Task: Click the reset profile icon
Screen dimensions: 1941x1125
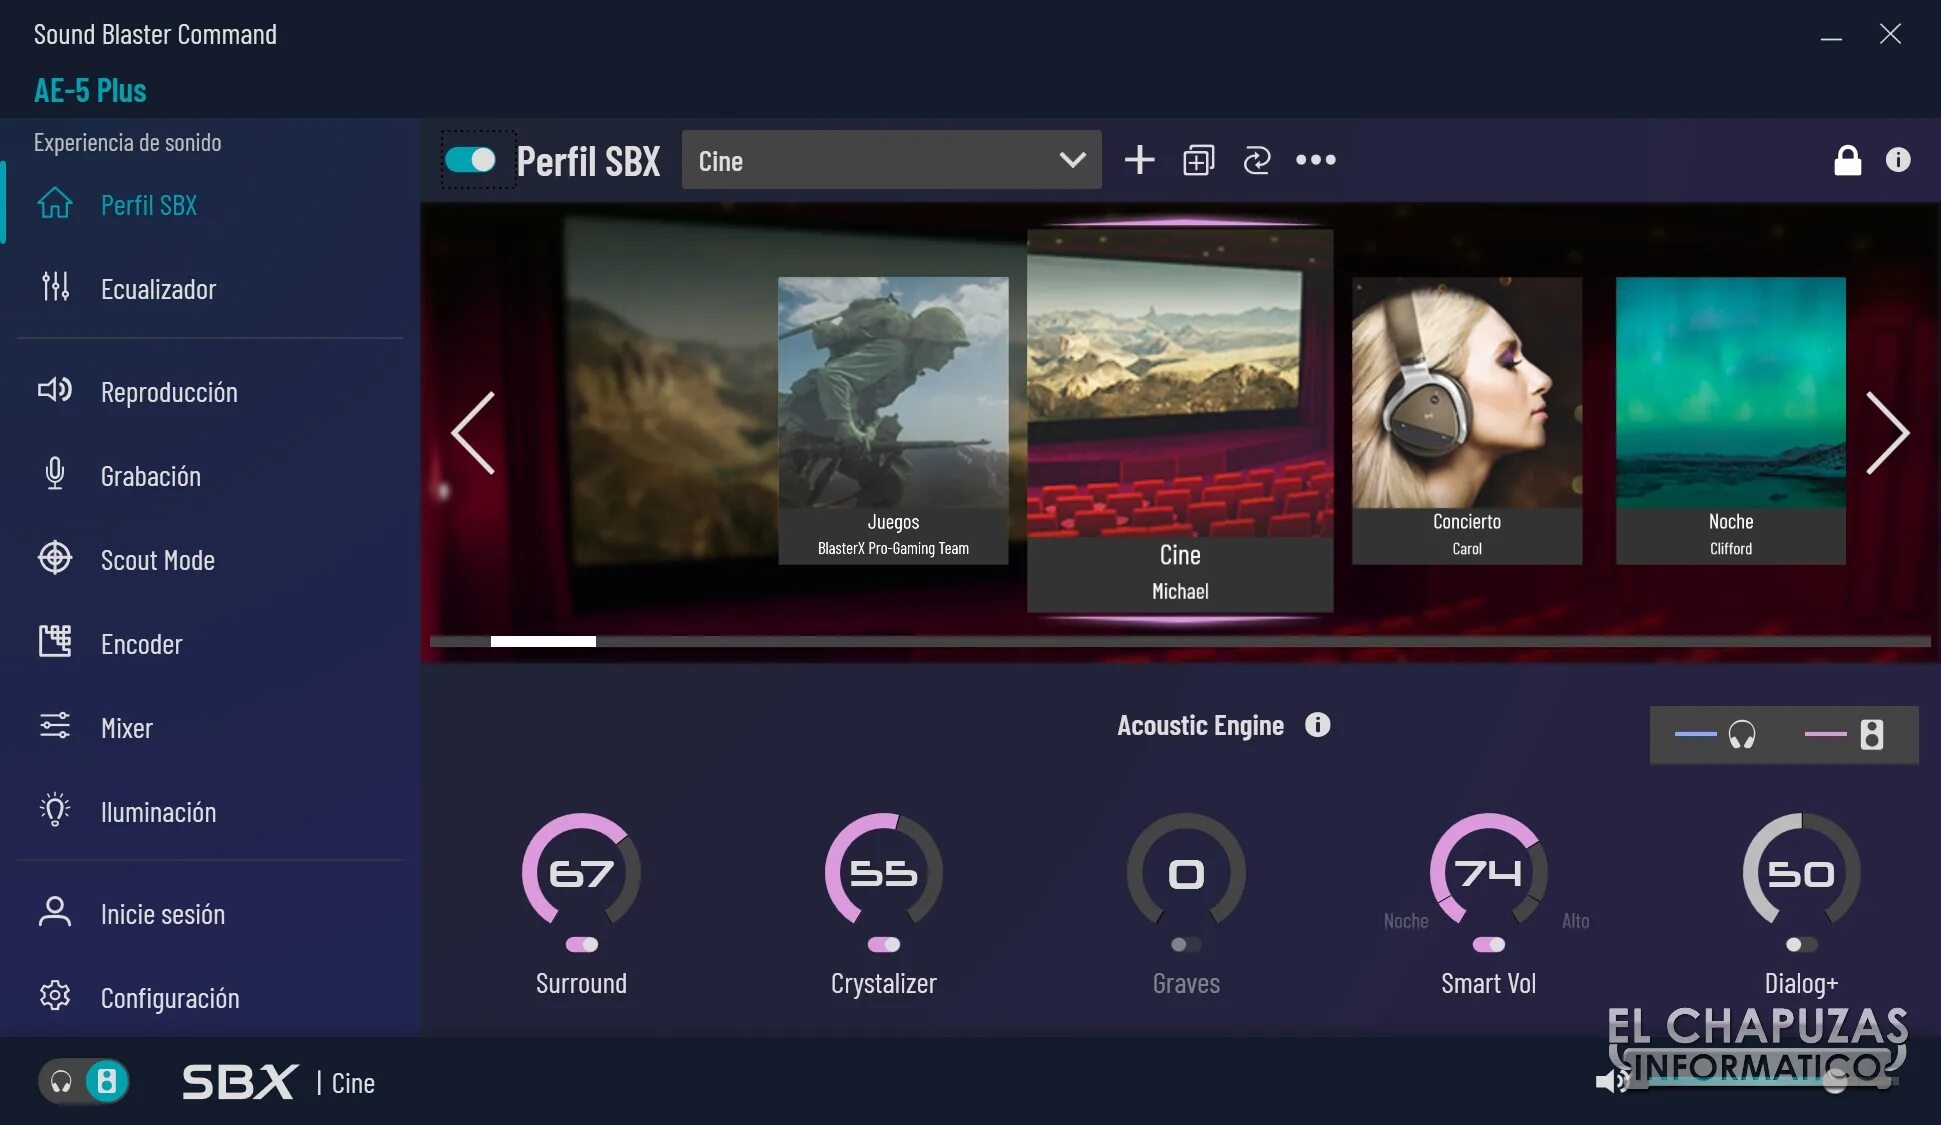Action: coord(1256,160)
